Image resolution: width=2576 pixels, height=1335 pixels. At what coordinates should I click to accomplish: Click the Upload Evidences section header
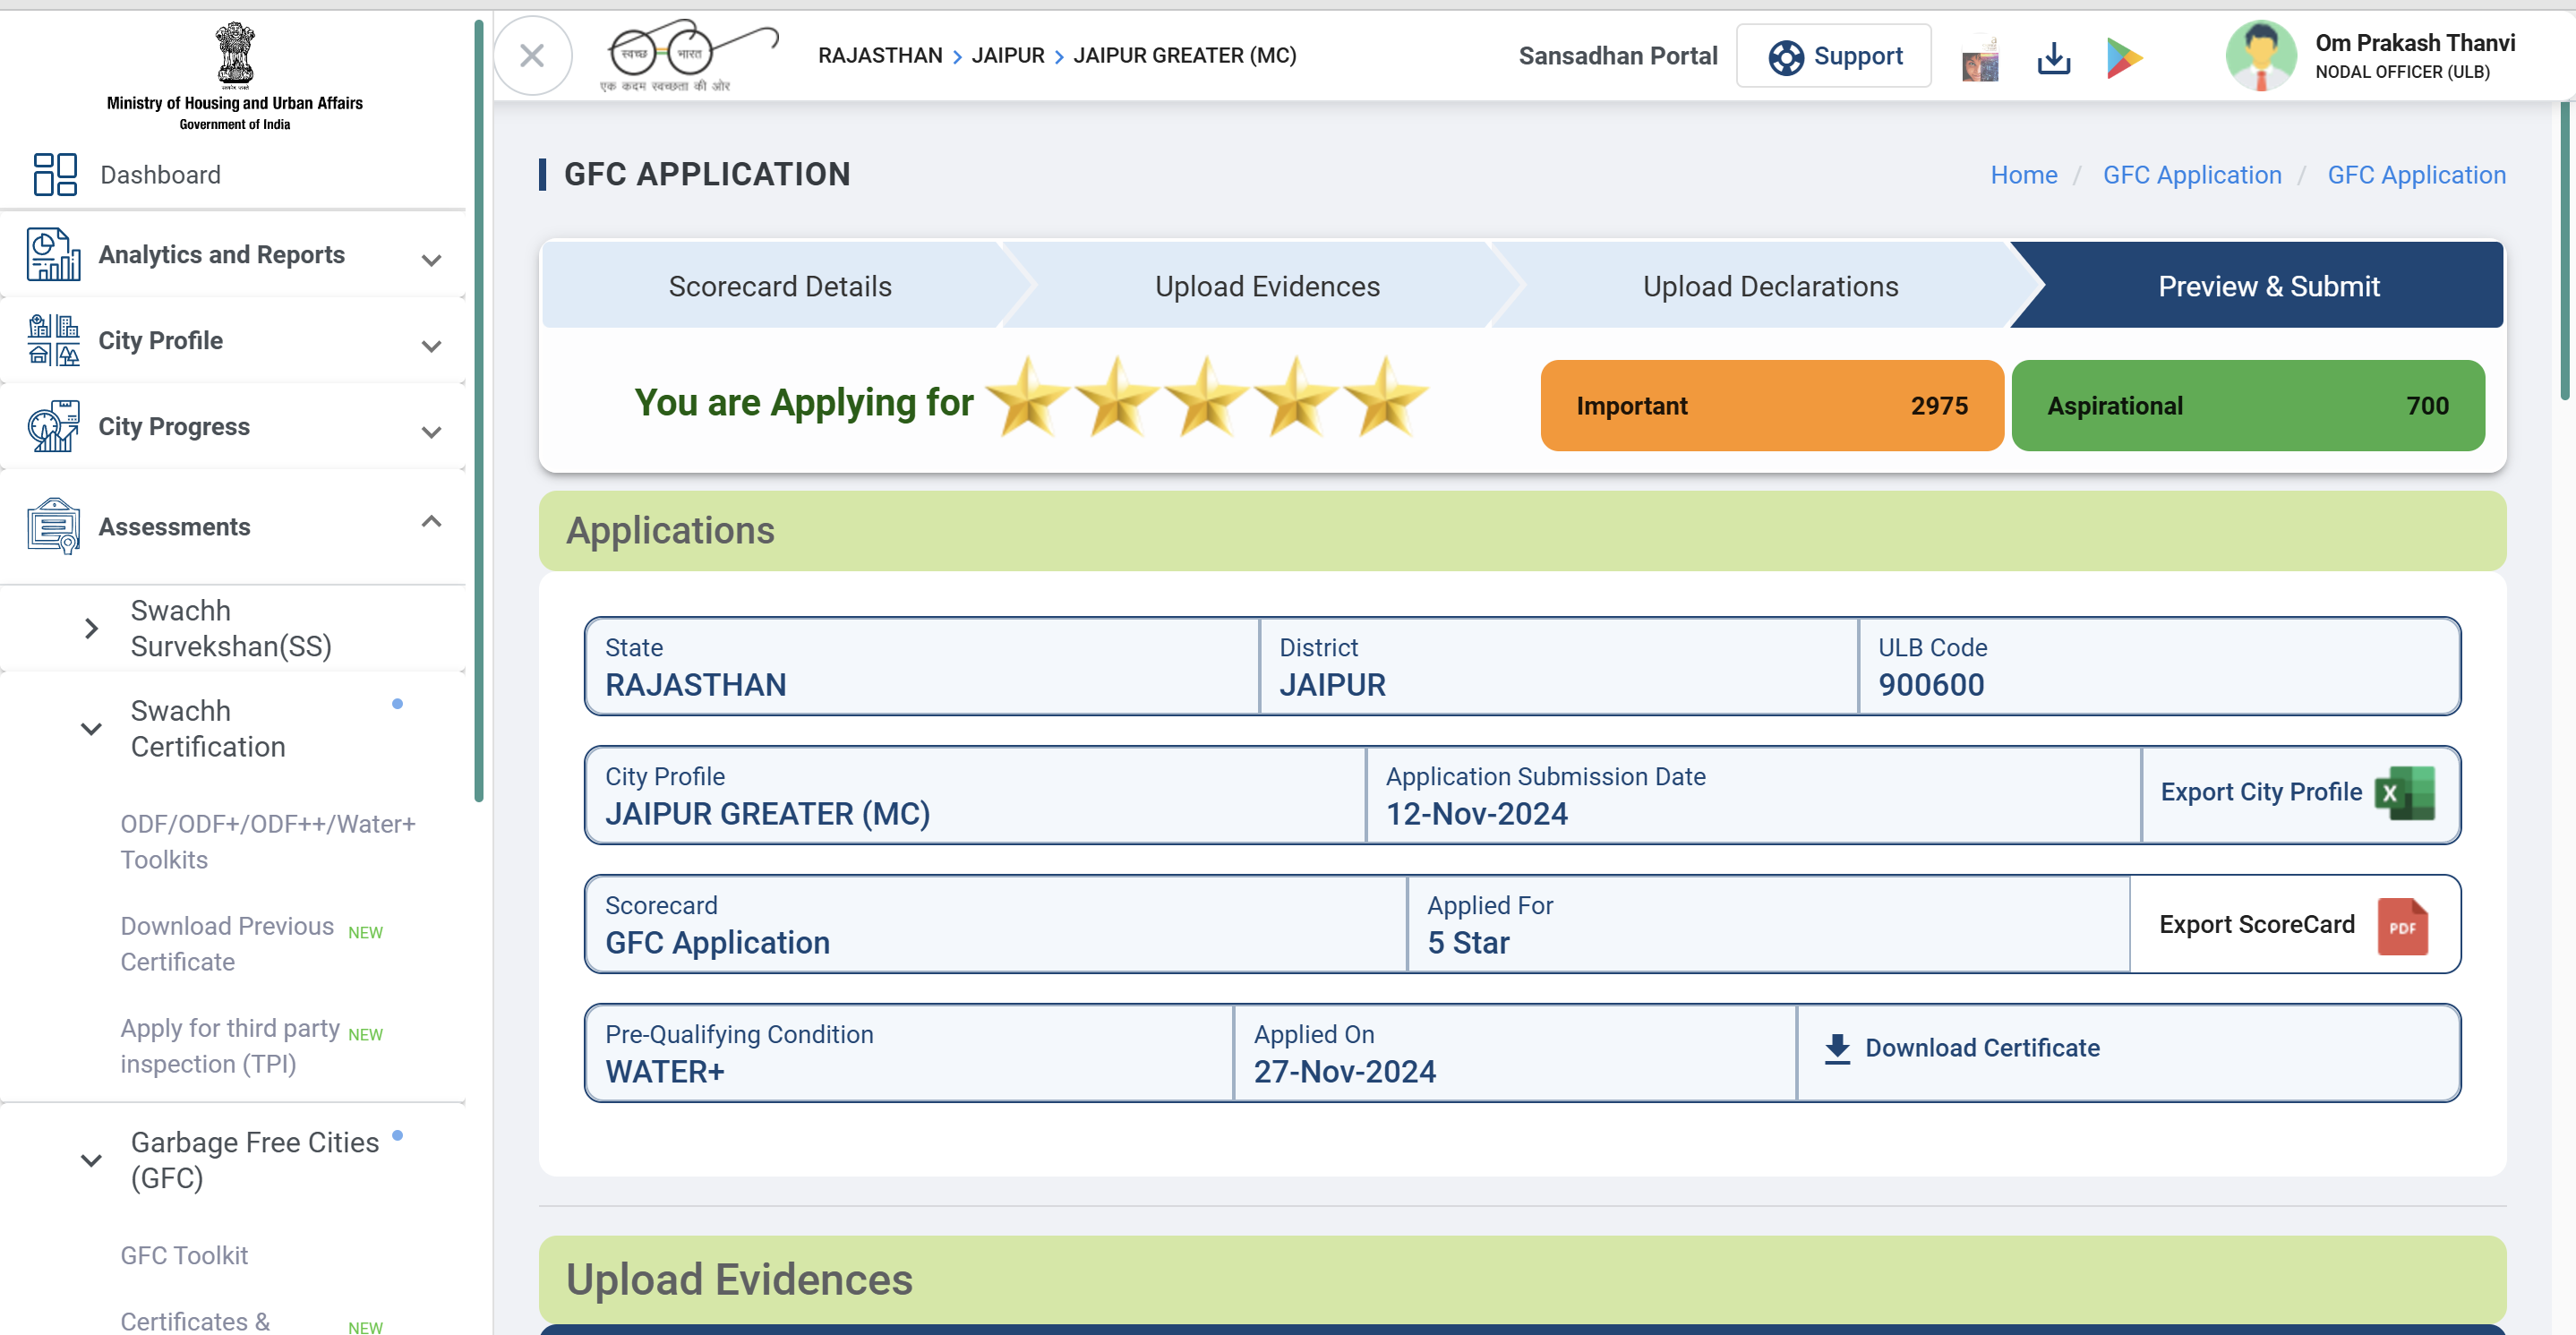click(1522, 1279)
